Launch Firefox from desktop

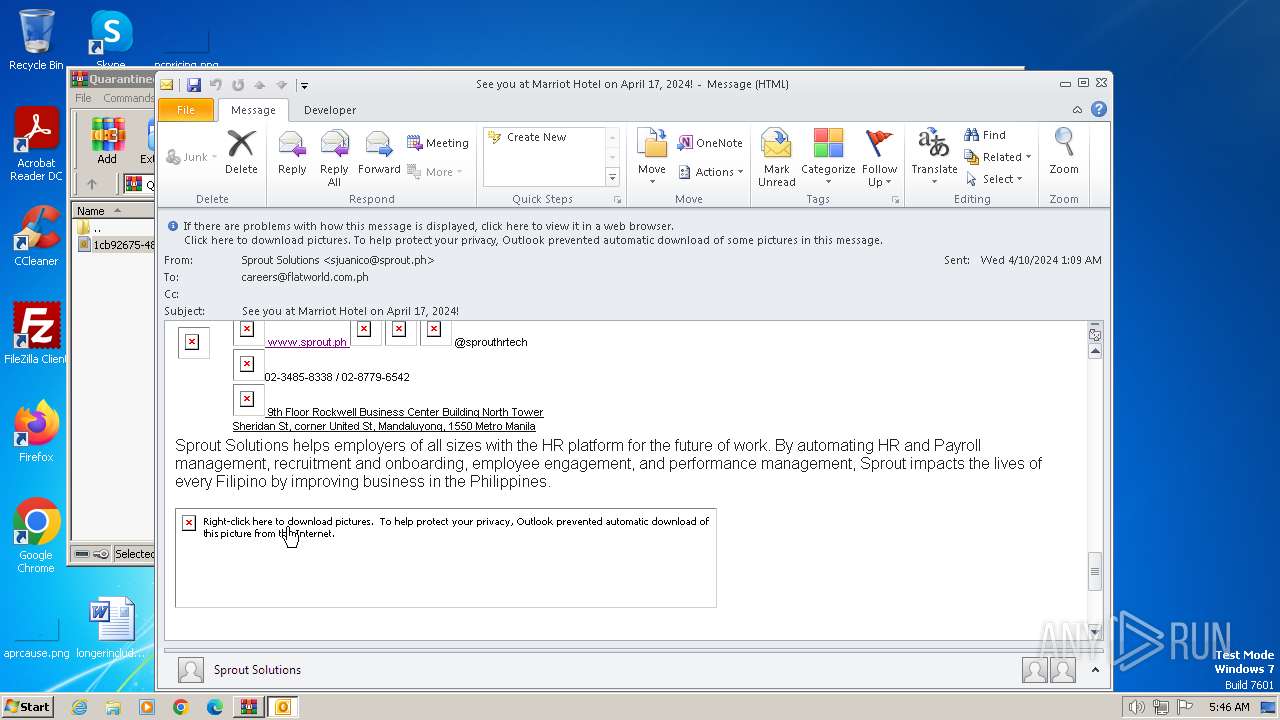pyautogui.click(x=36, y=432)
